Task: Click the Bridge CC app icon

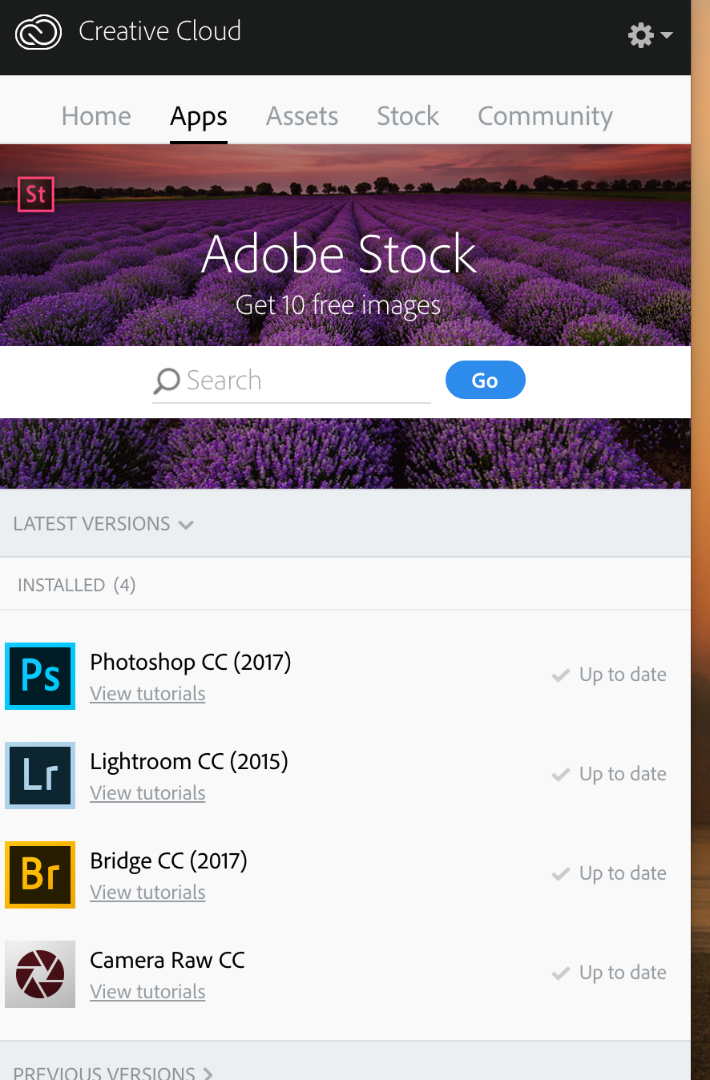Action: click(x=40, y=875)
